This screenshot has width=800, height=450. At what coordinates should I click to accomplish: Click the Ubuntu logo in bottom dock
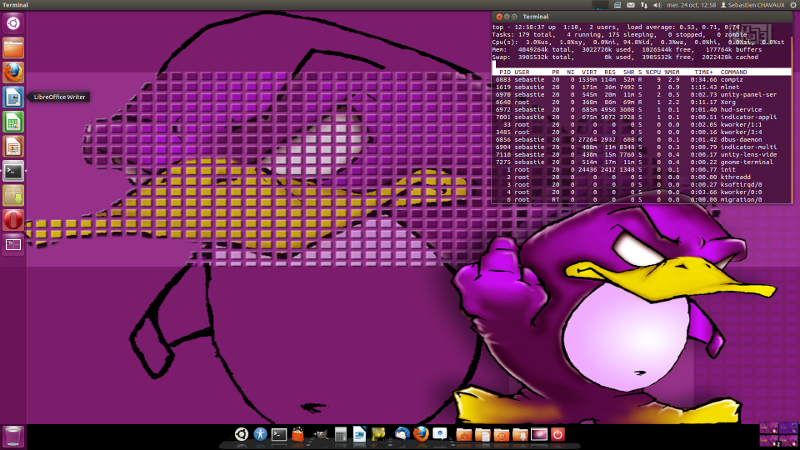[x=241, y=434]
